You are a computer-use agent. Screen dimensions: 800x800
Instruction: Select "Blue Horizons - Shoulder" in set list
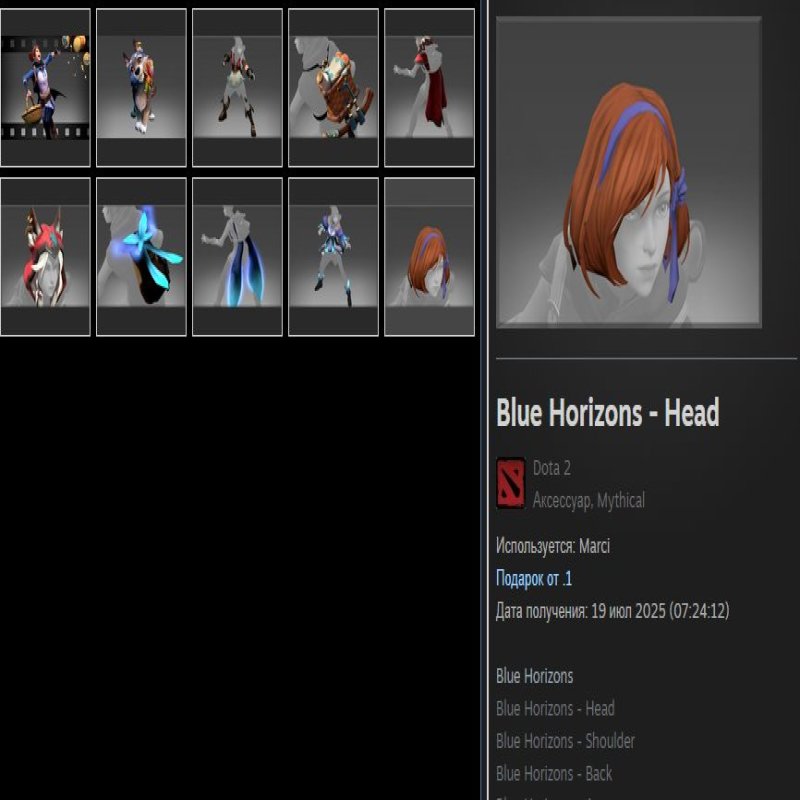point(565,741)
